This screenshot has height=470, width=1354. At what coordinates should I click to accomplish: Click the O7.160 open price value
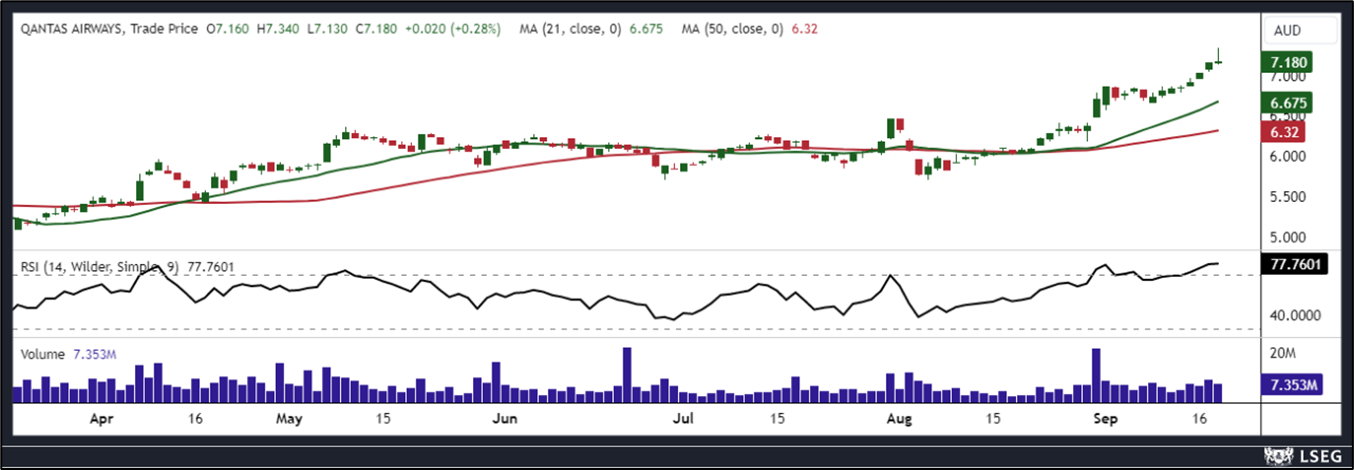click(229, 30)
